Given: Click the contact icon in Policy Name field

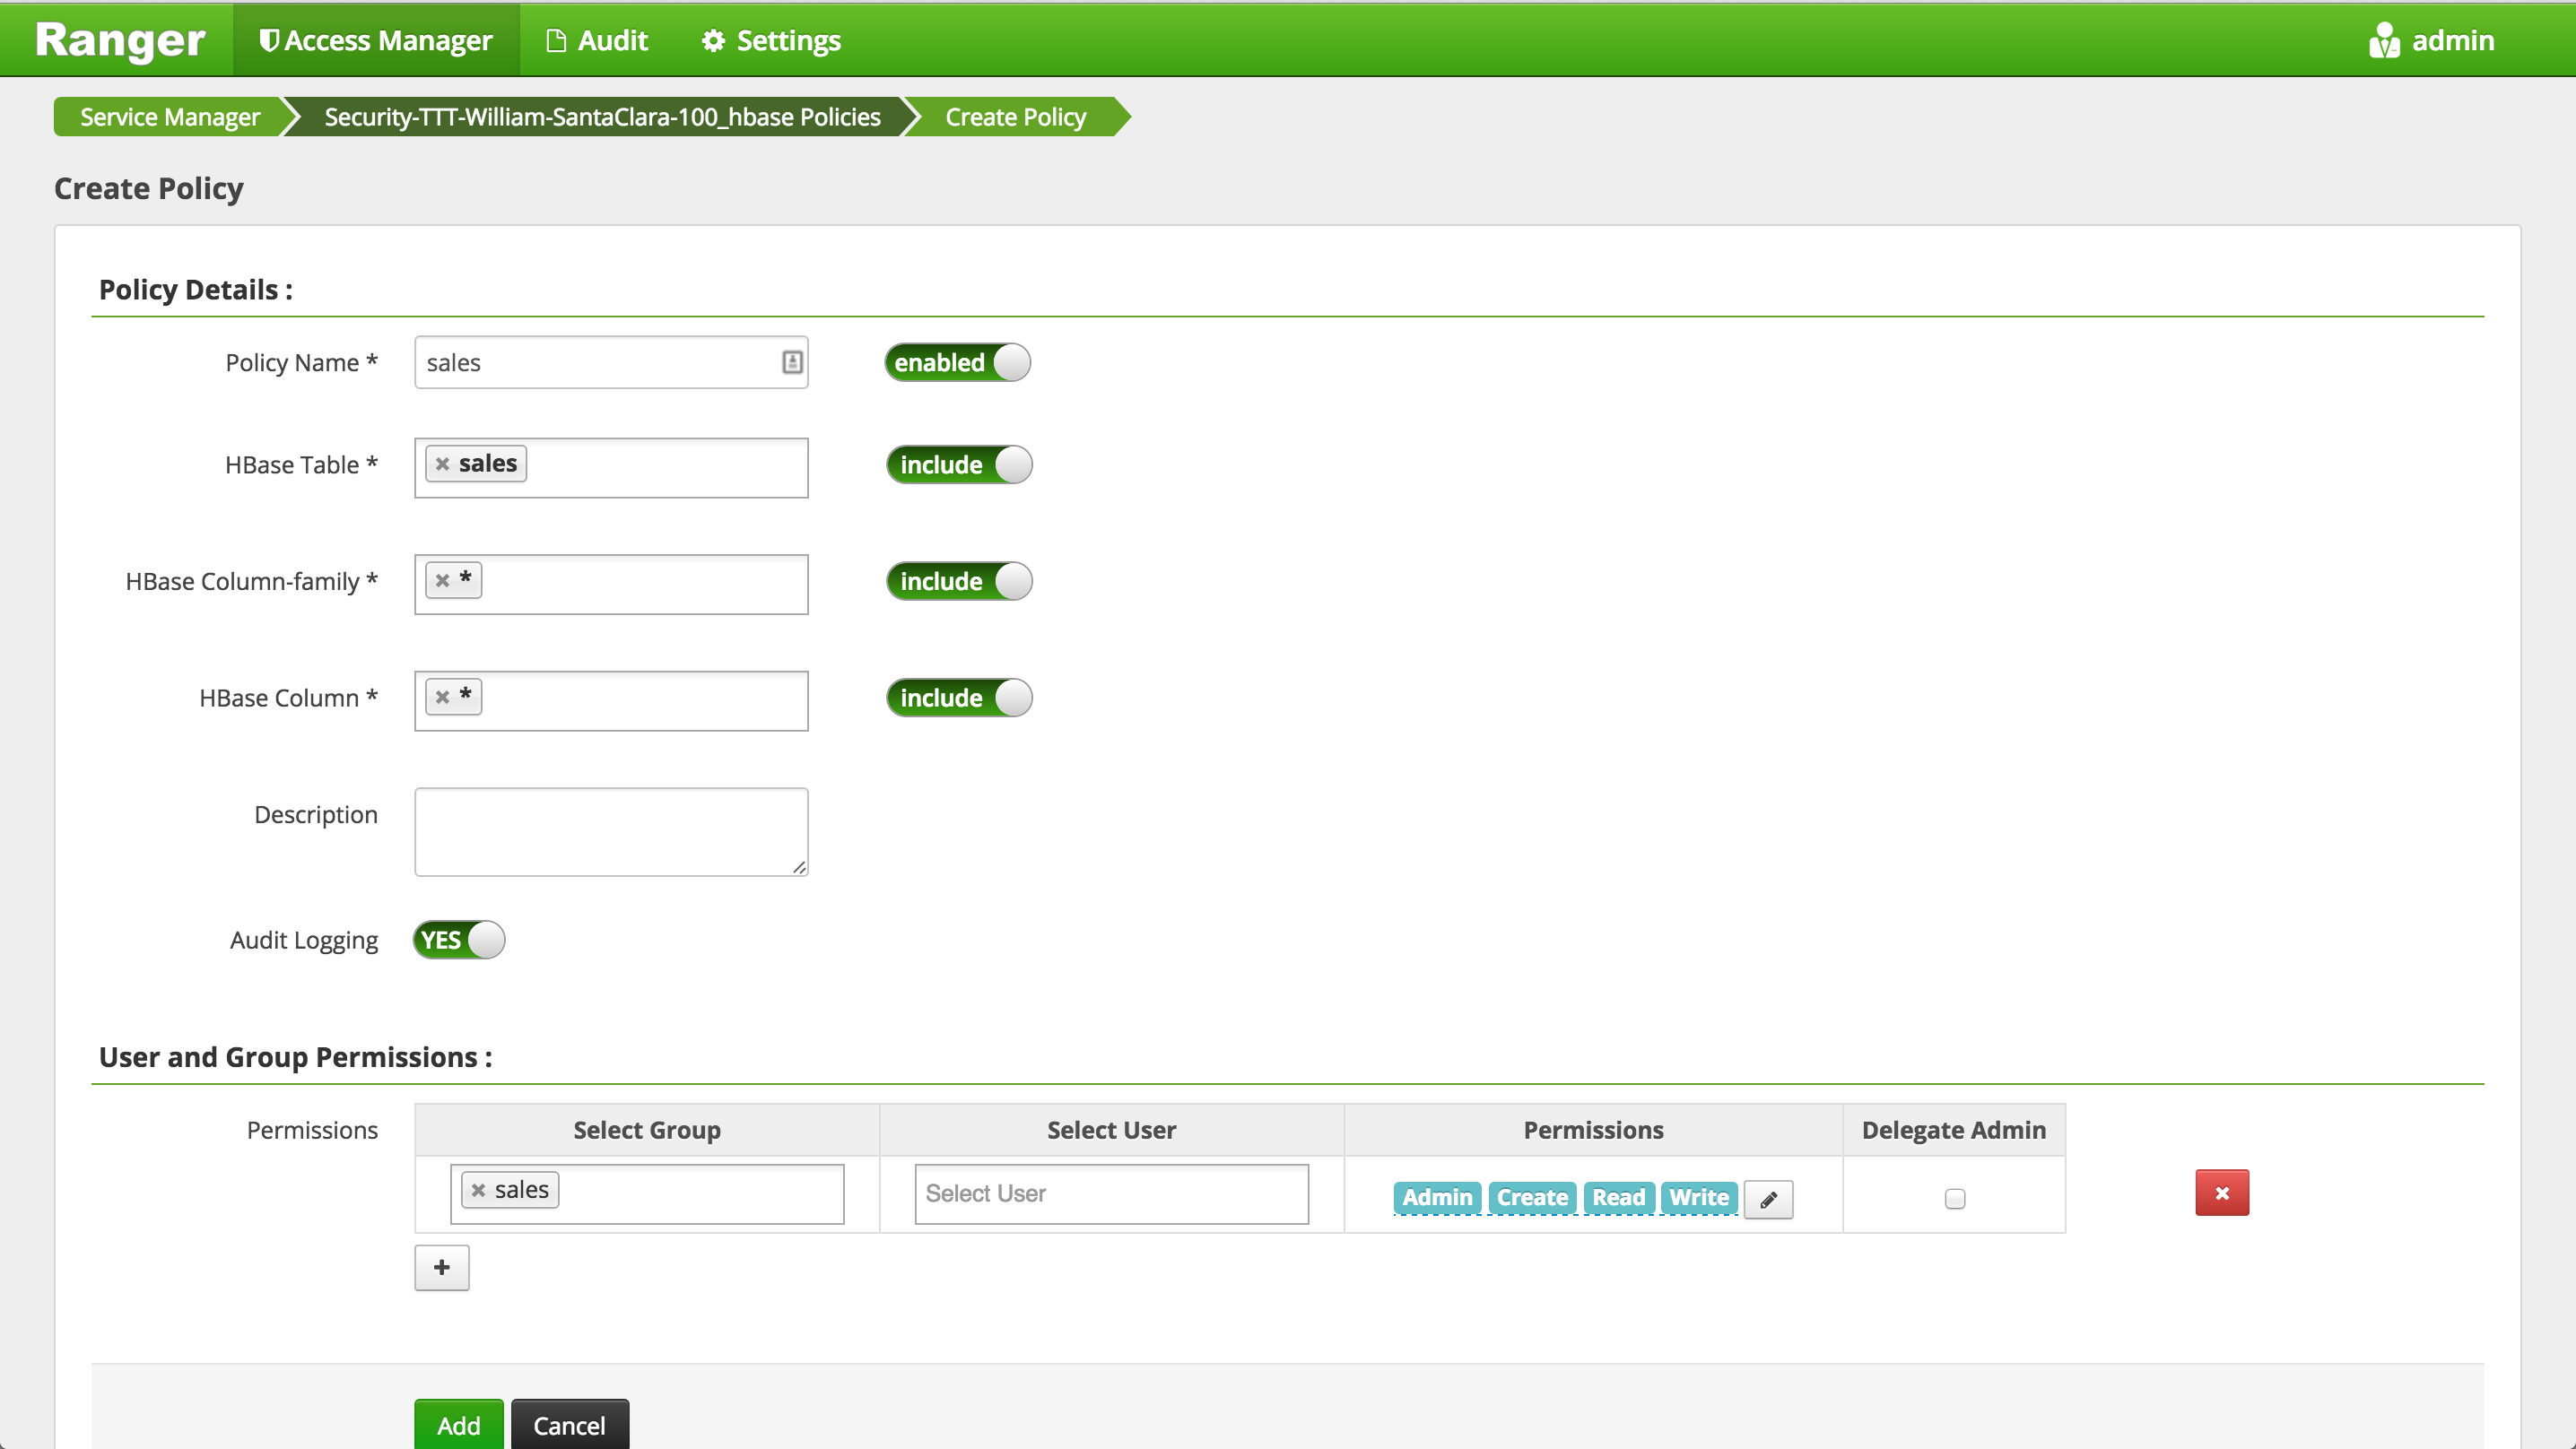Looking at the screenshot, I should pyautogui.click(x=792, y=362).
